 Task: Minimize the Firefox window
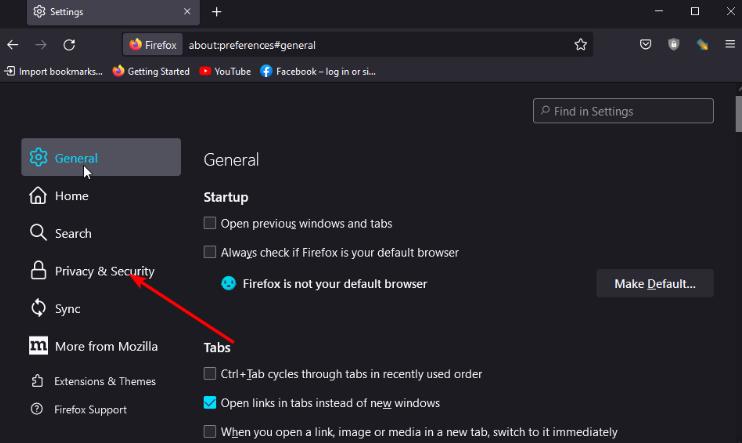tap(659, 11)
